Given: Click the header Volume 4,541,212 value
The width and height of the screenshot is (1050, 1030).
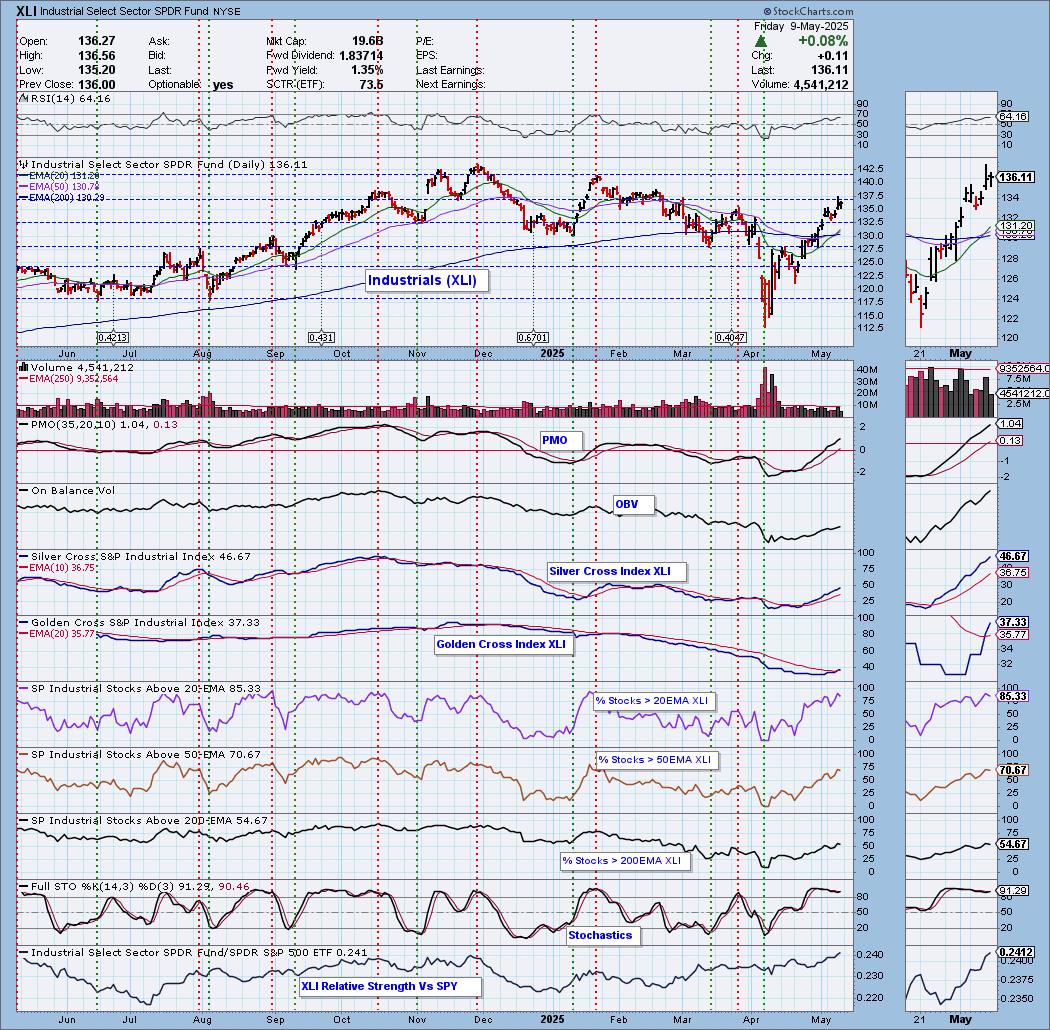Looking at the screenshot, I should pos(821,85).
